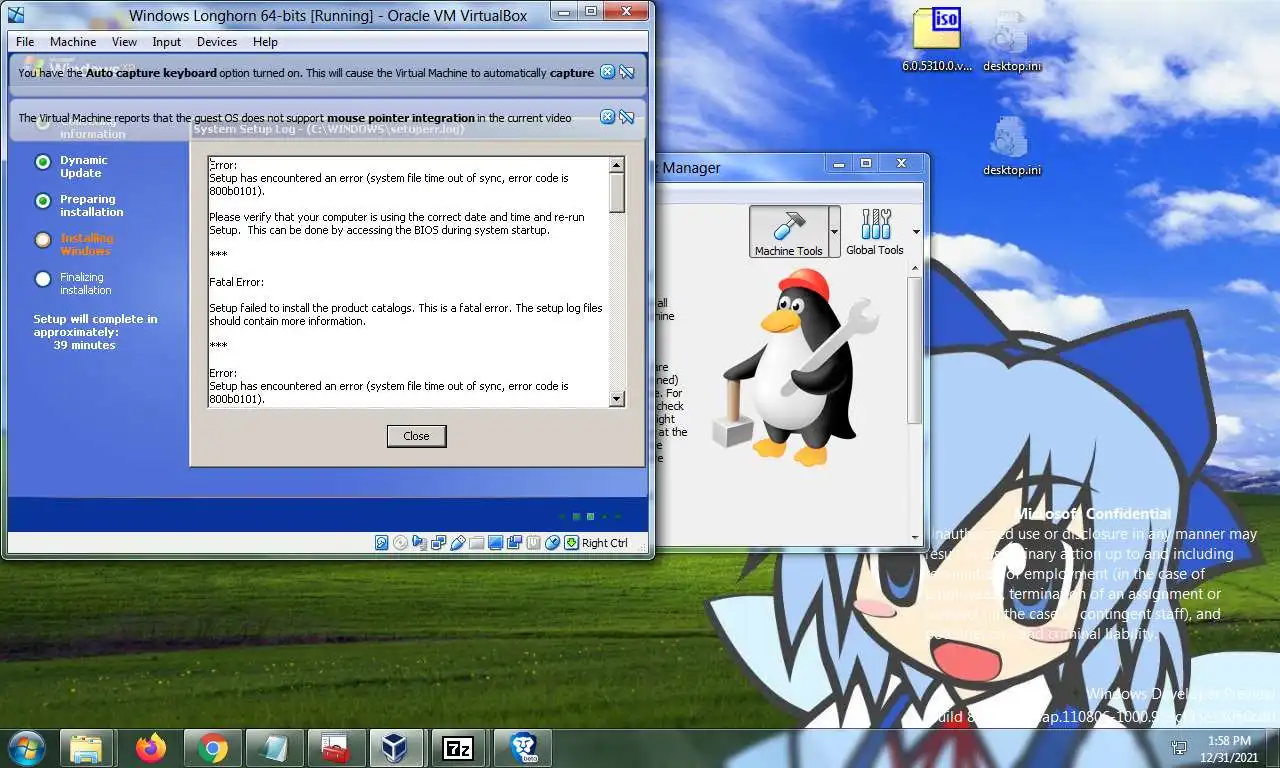1280x768 pixels.
Task: Expand the Global Tools dropdown arrow
Action: click(916, 232)
